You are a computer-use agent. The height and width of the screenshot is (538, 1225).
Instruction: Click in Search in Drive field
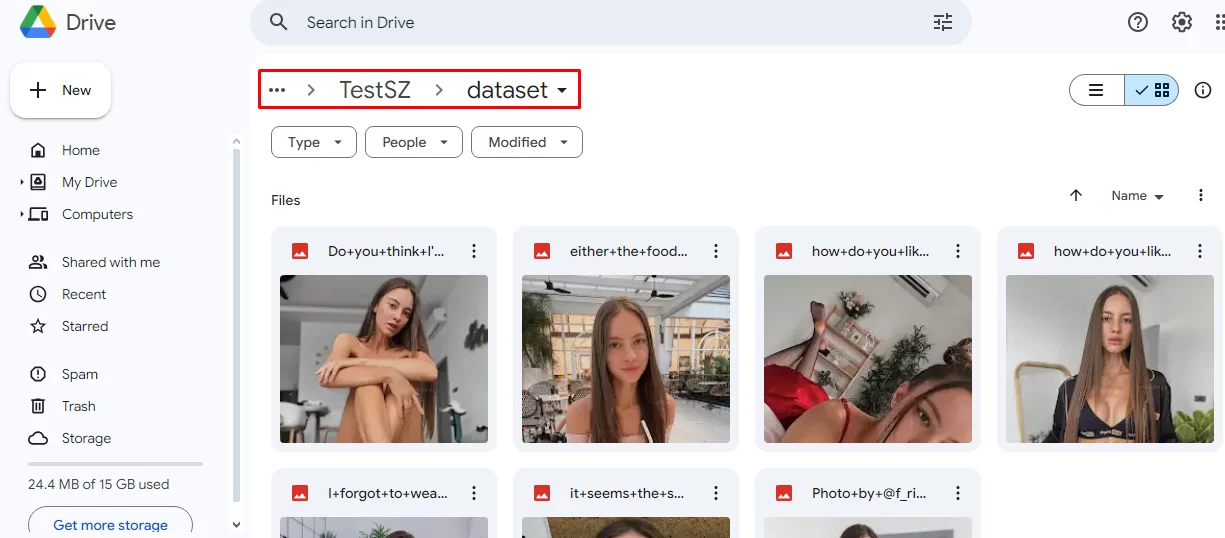(x=610, y=22)
